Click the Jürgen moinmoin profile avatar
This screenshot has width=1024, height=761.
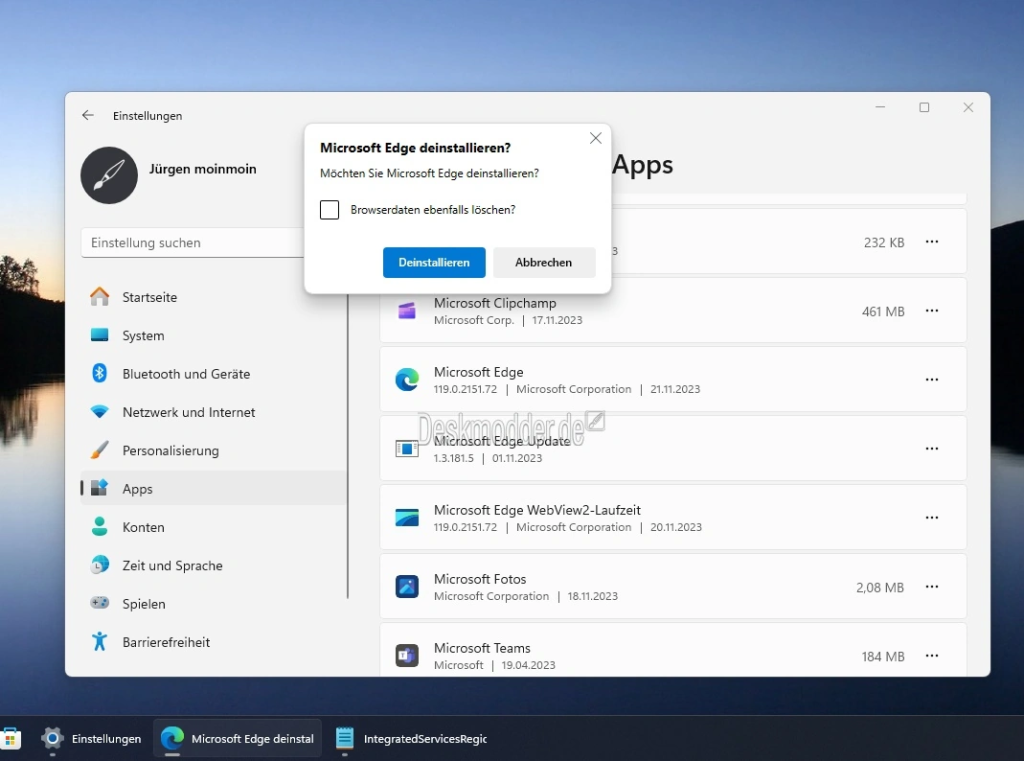[109, 175]
